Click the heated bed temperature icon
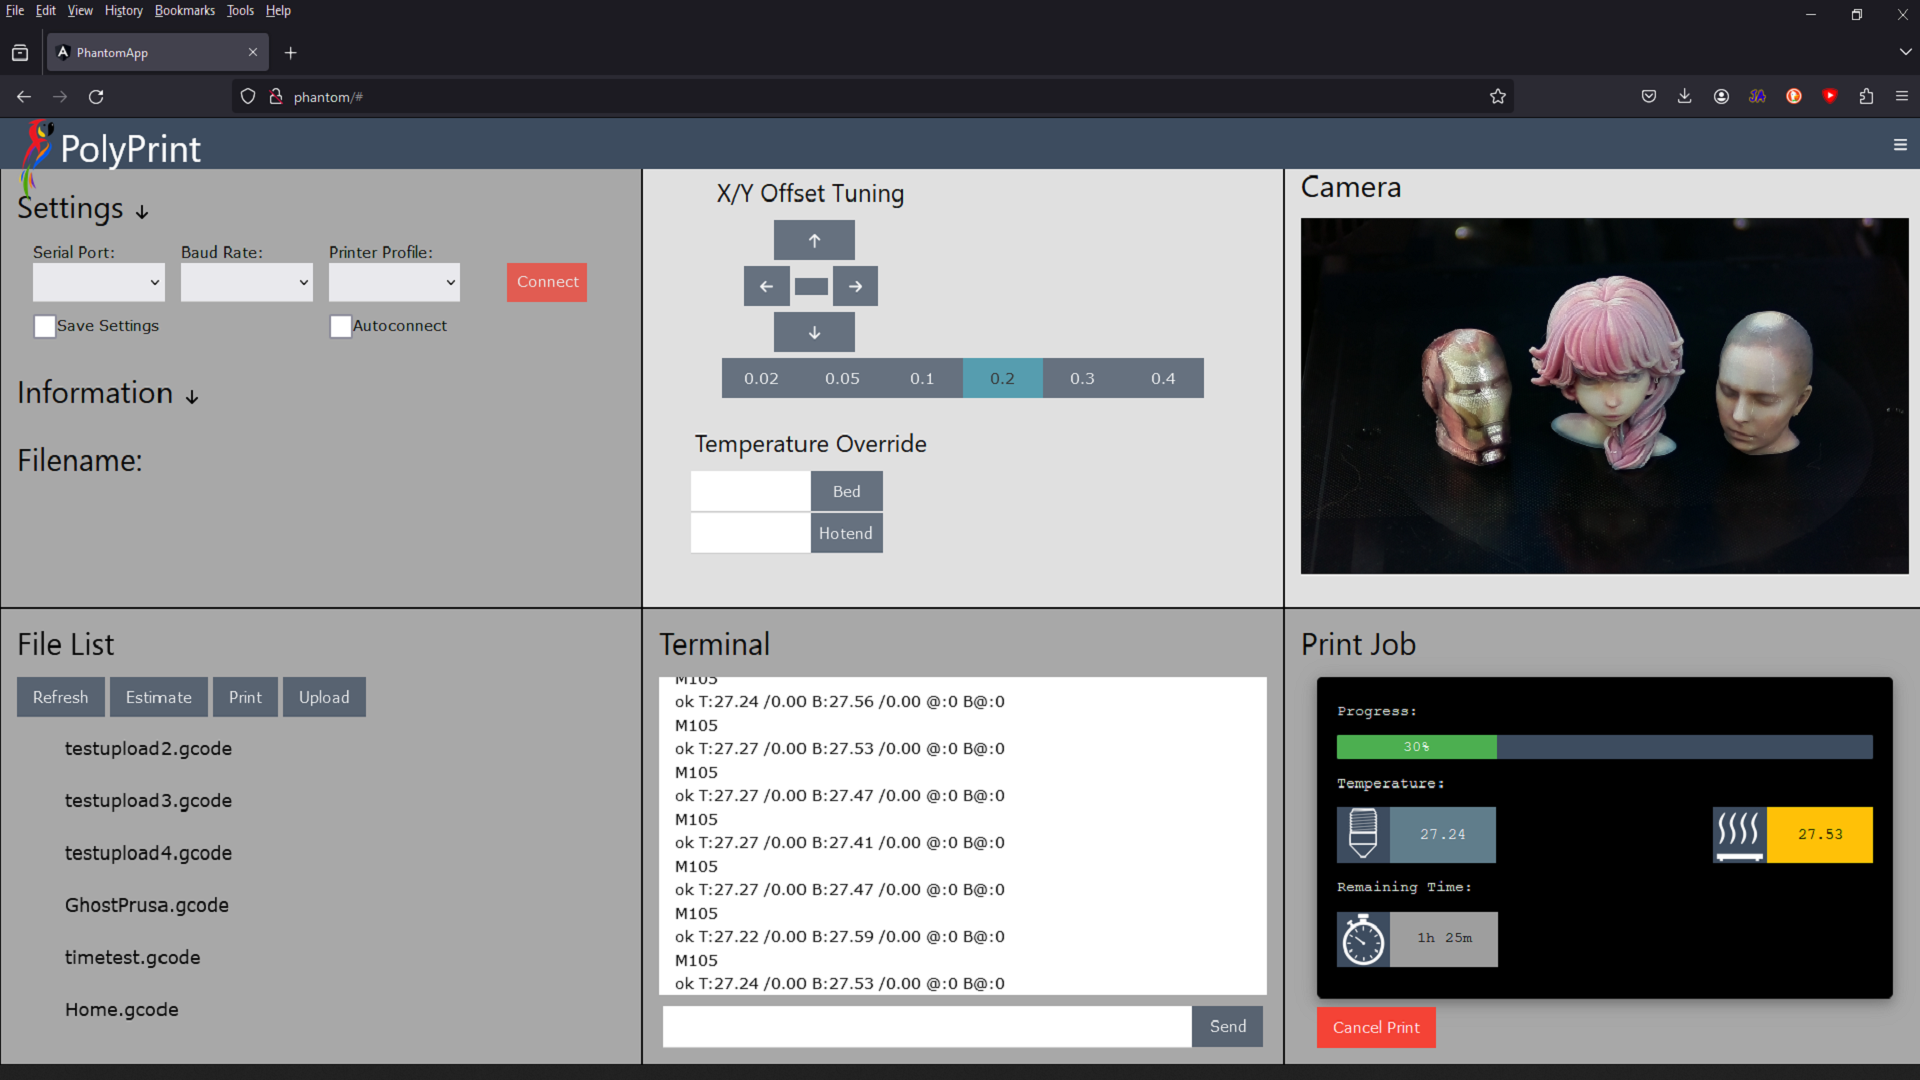 point(1739,834)
